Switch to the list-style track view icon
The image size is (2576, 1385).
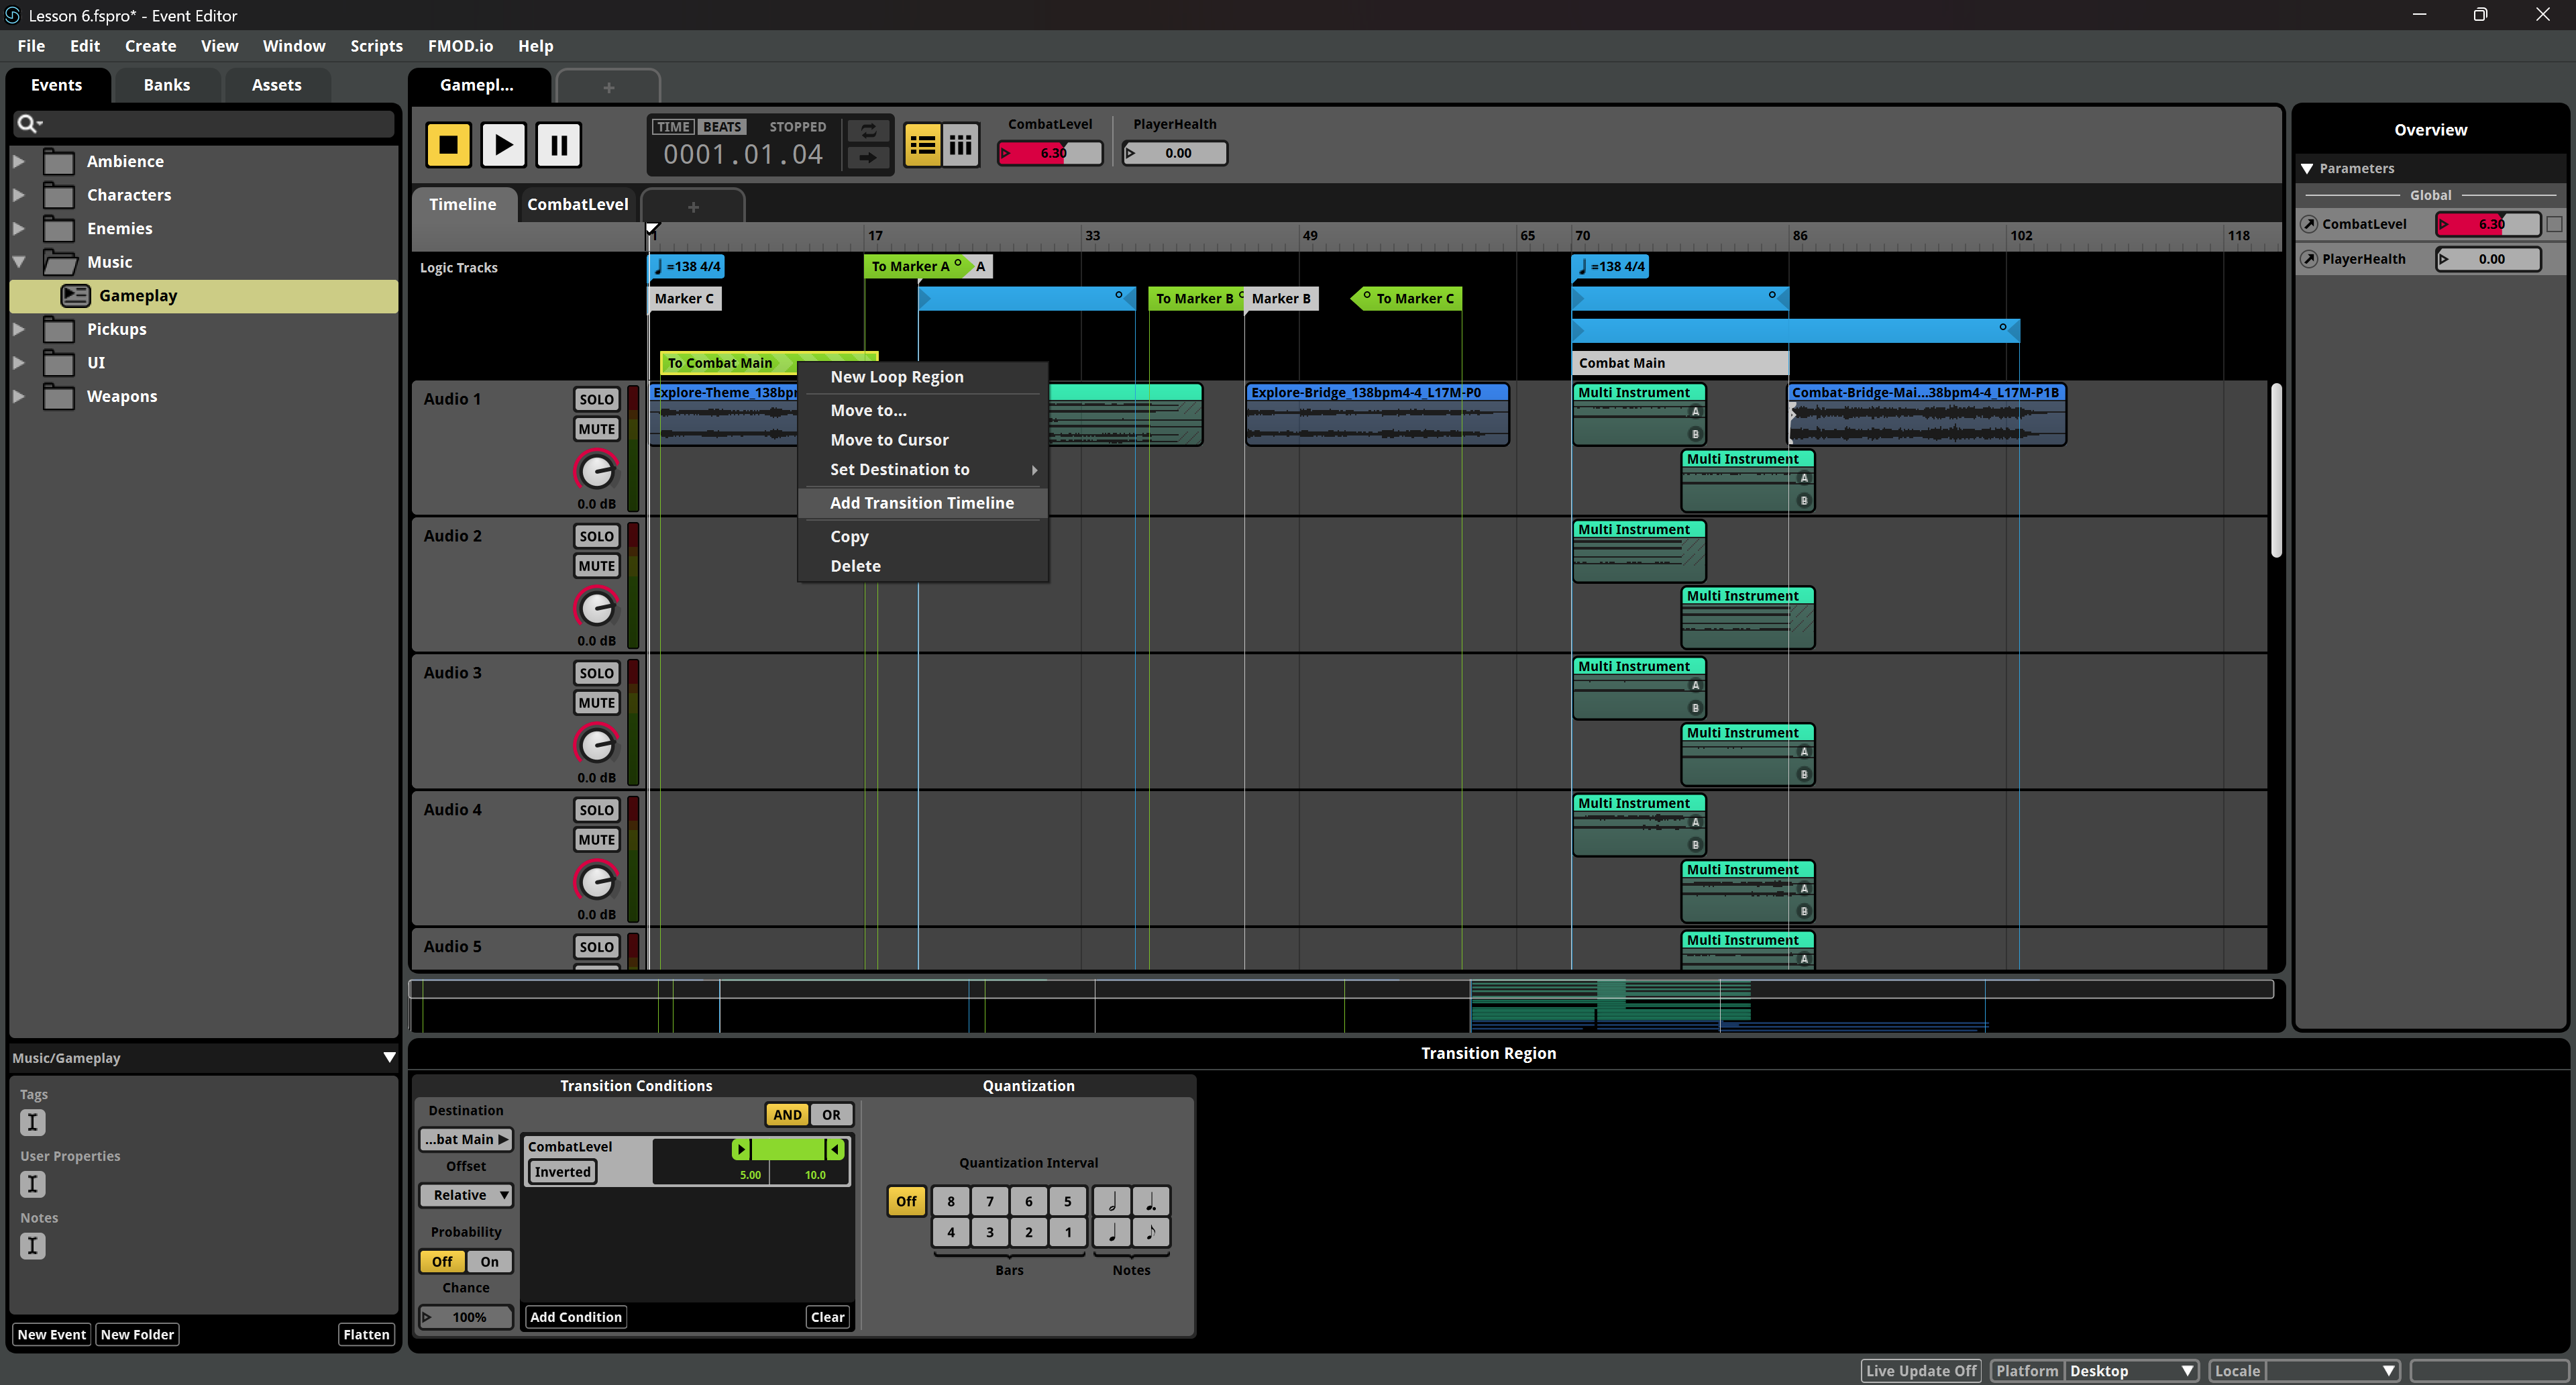(922, 145)
